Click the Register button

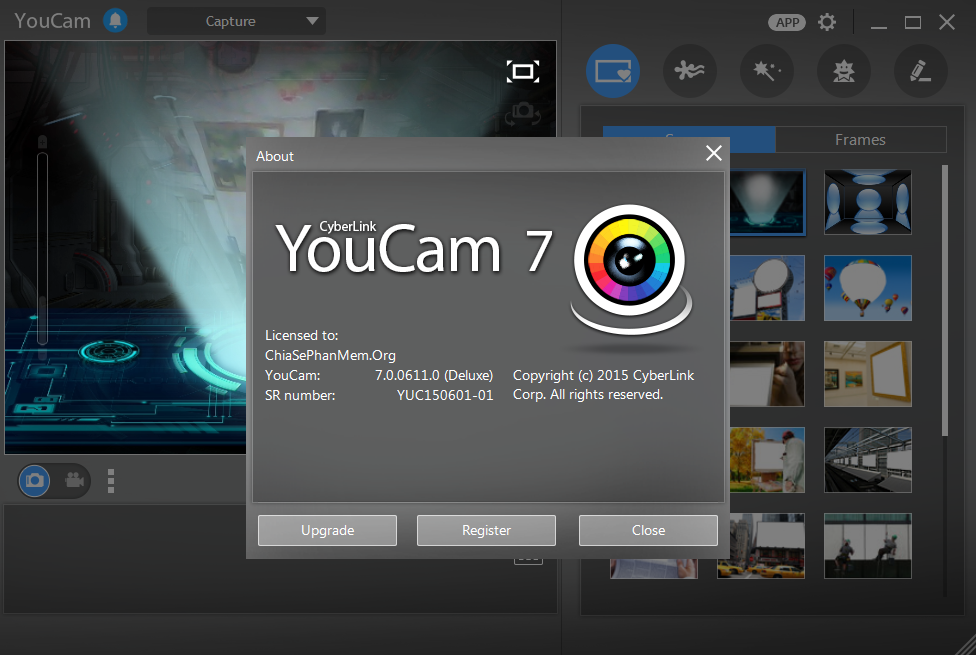tap(486, 530)
